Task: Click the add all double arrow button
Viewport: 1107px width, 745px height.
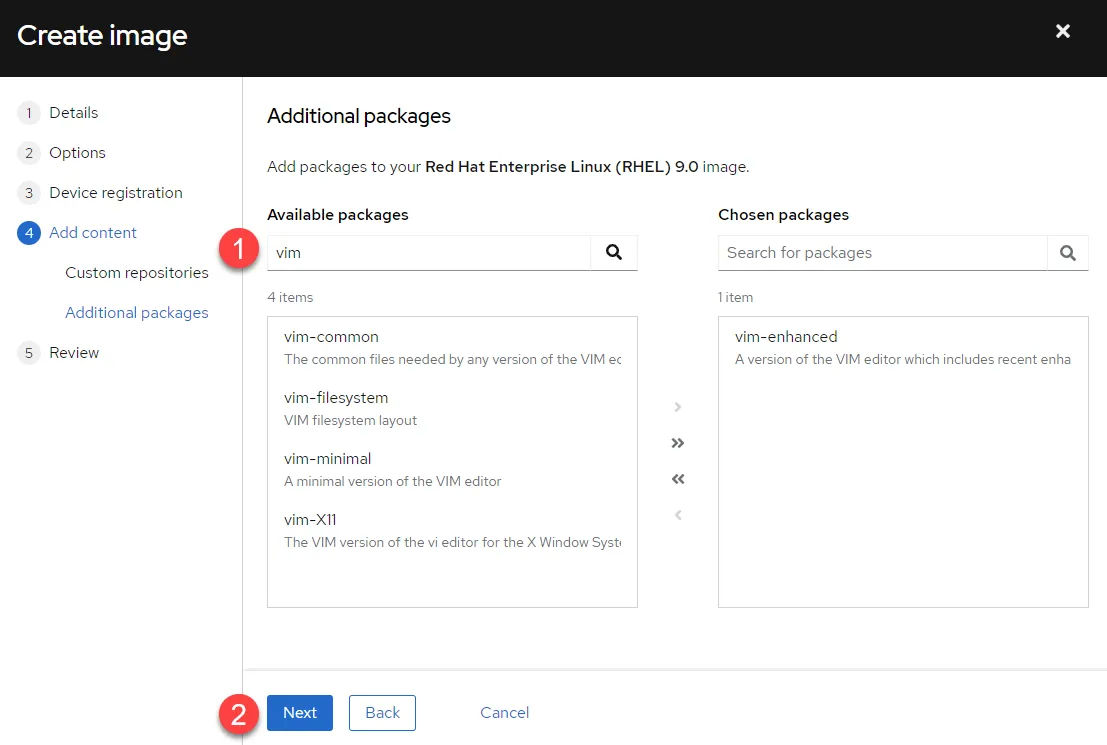Action: pos(678,443)
